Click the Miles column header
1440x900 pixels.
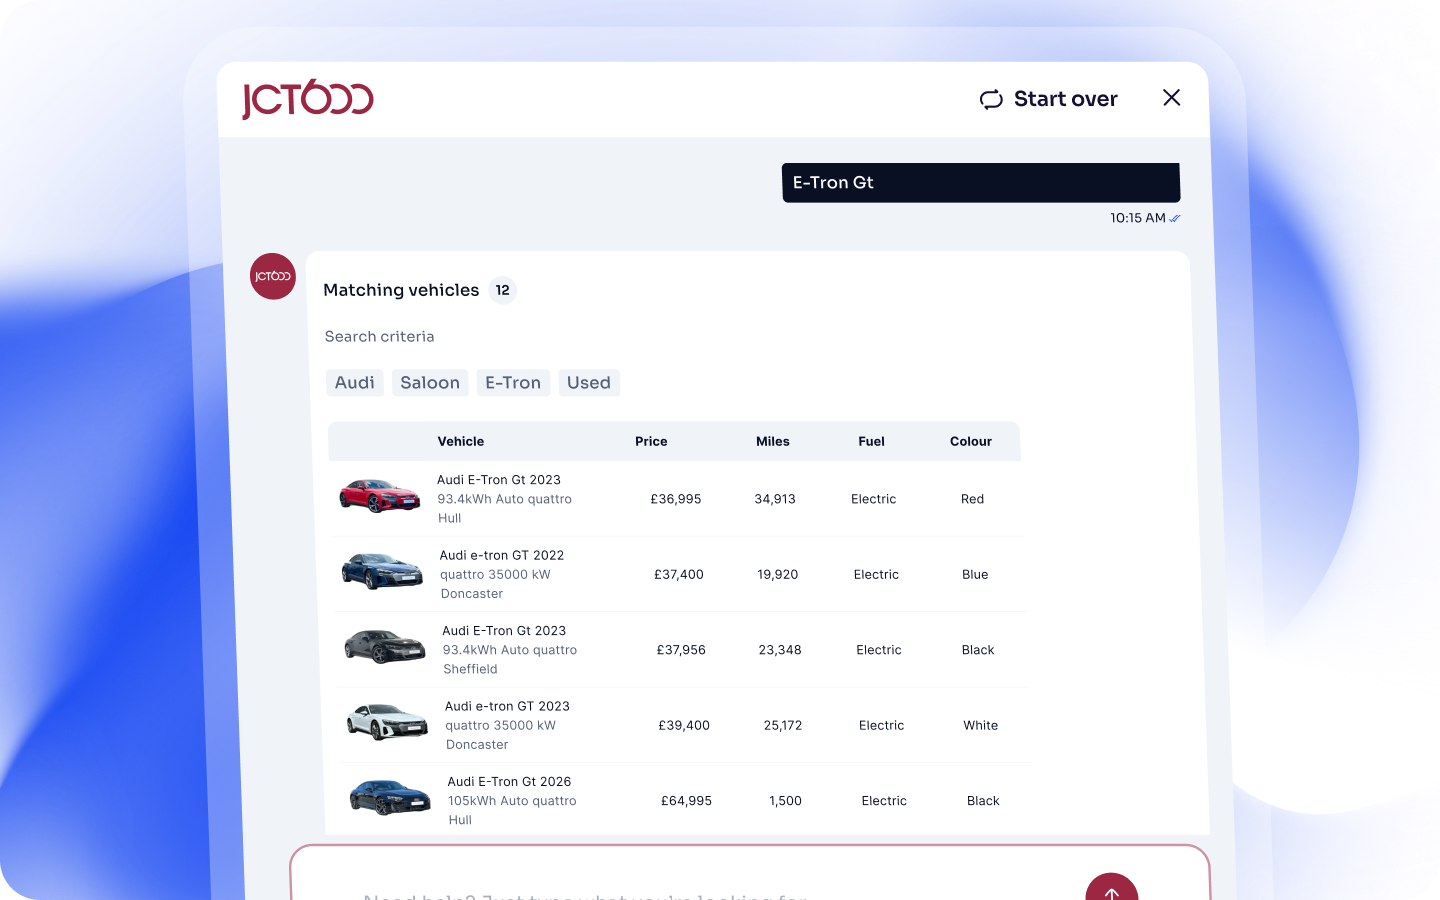(x=773, y=441)
